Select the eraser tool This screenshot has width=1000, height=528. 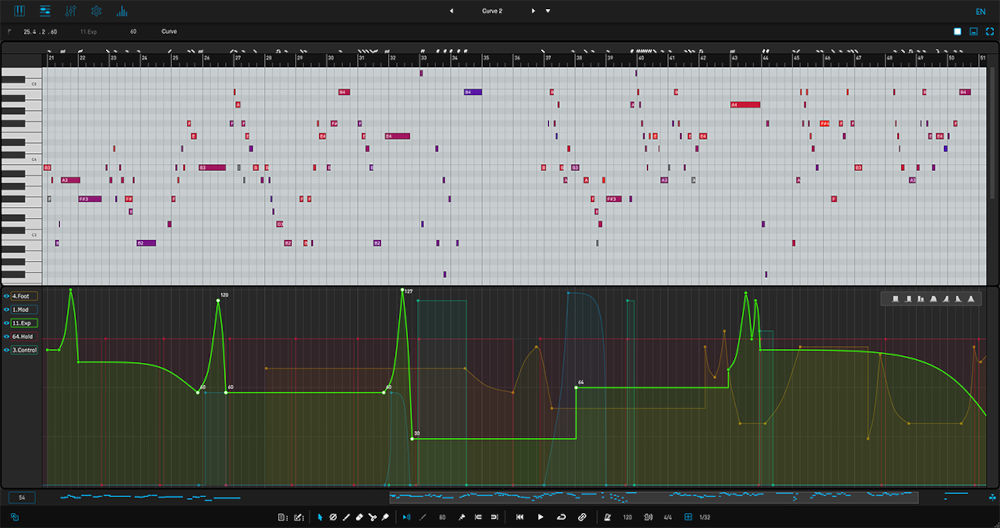(359, 517)
